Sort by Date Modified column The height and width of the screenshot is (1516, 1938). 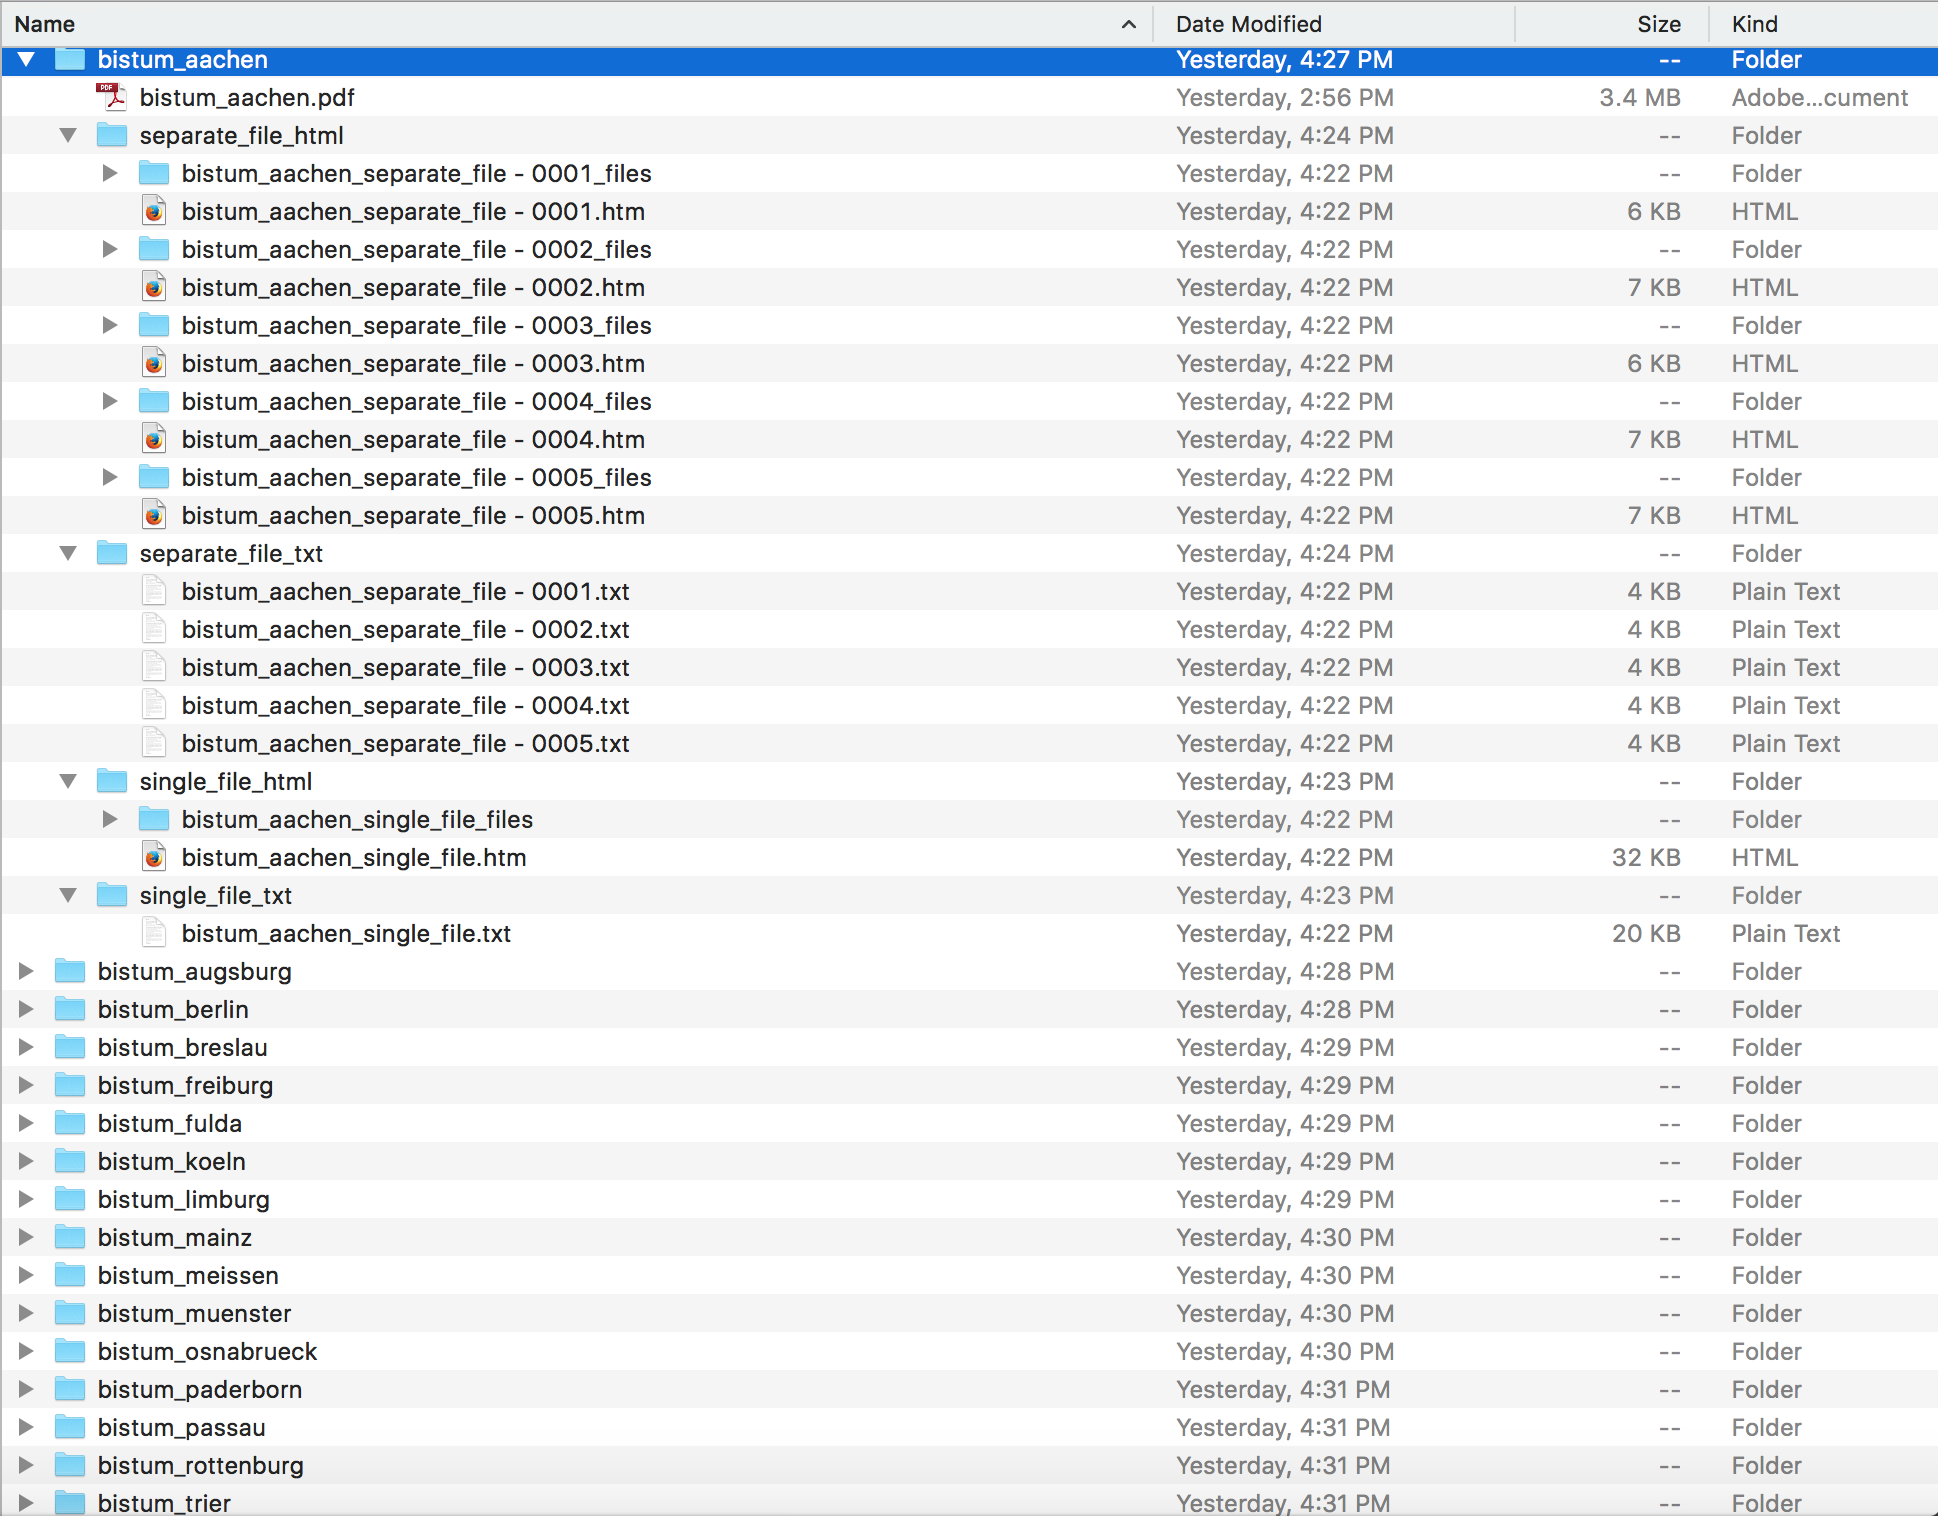point(1248,24)
